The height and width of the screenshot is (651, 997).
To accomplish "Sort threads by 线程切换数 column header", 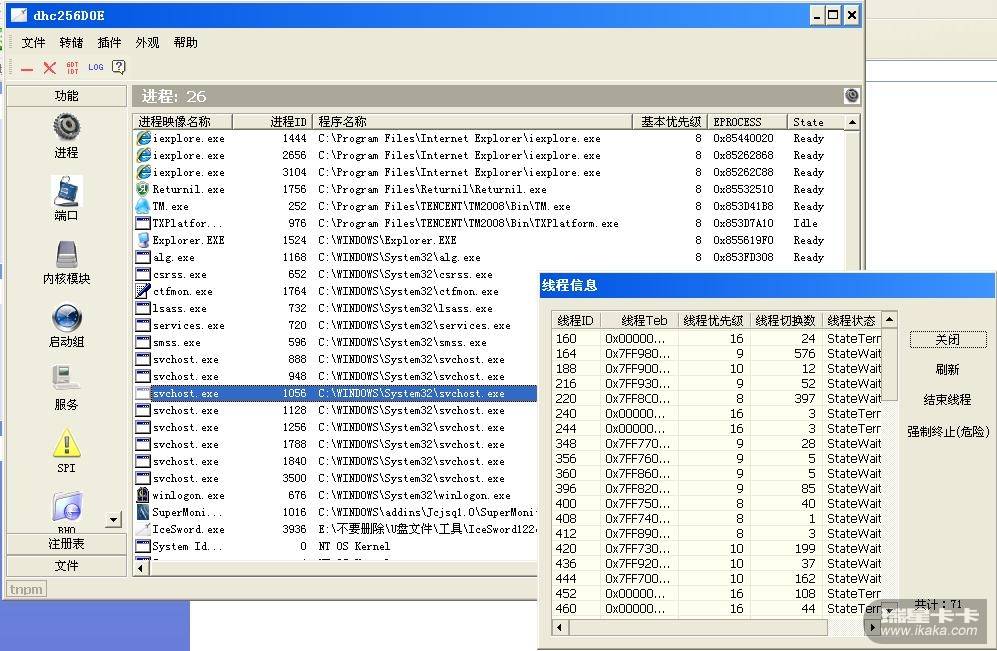I will click(786, 320).
